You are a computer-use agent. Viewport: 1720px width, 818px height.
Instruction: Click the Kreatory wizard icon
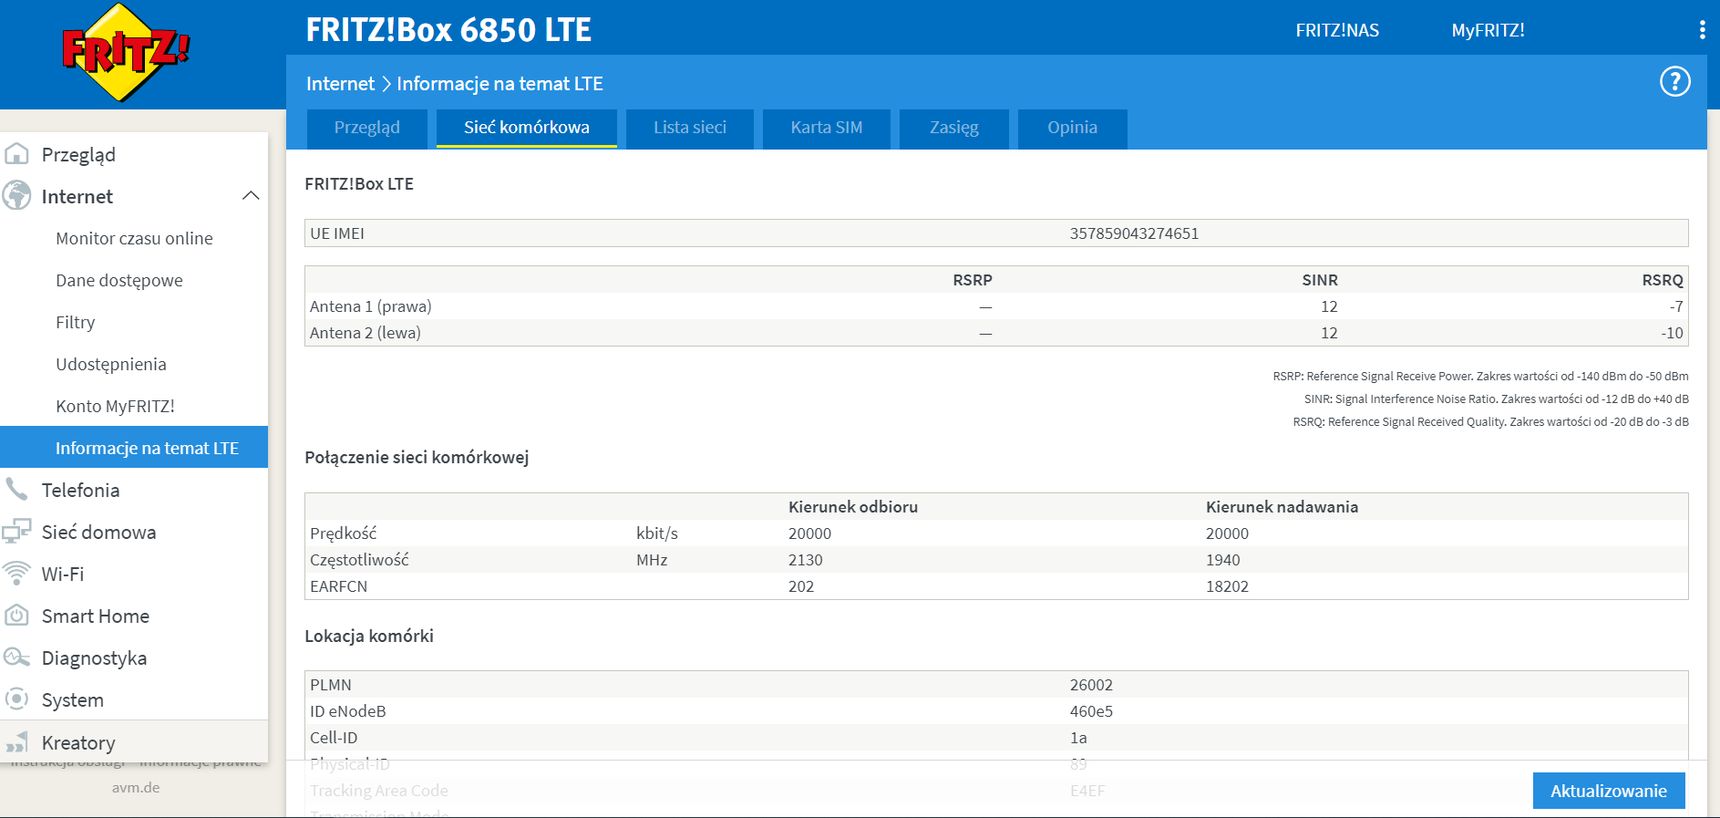coord(17,742)
